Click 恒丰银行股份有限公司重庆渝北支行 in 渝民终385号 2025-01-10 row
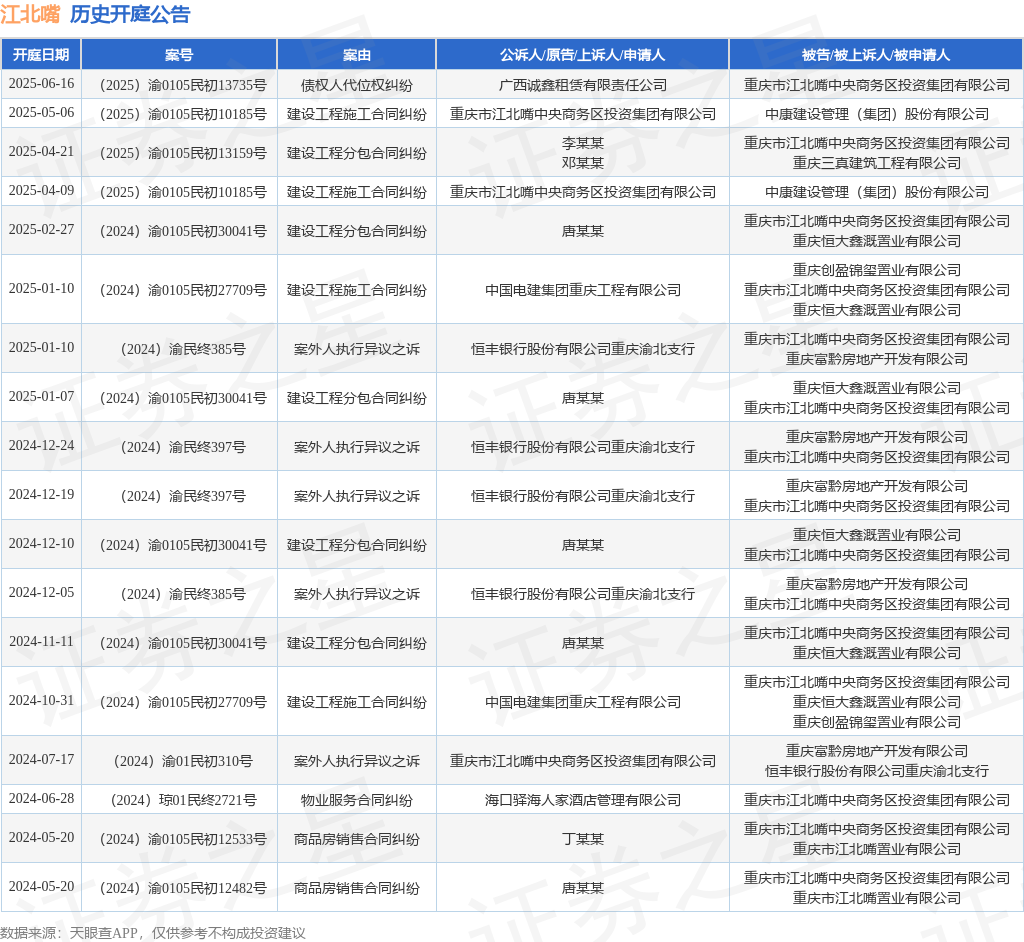 (x=583, y=349)
